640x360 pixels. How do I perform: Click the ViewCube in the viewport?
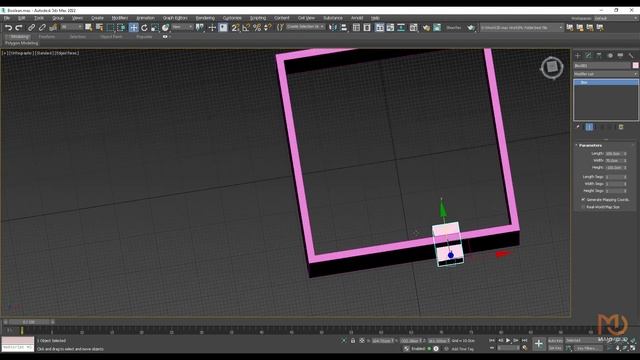click(552, 67)
